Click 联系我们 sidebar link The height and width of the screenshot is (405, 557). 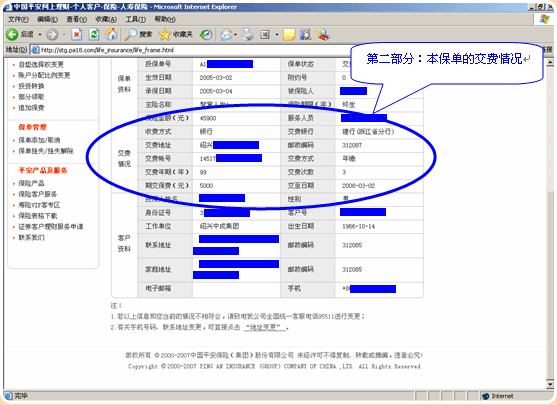click(x=31, y=237)
